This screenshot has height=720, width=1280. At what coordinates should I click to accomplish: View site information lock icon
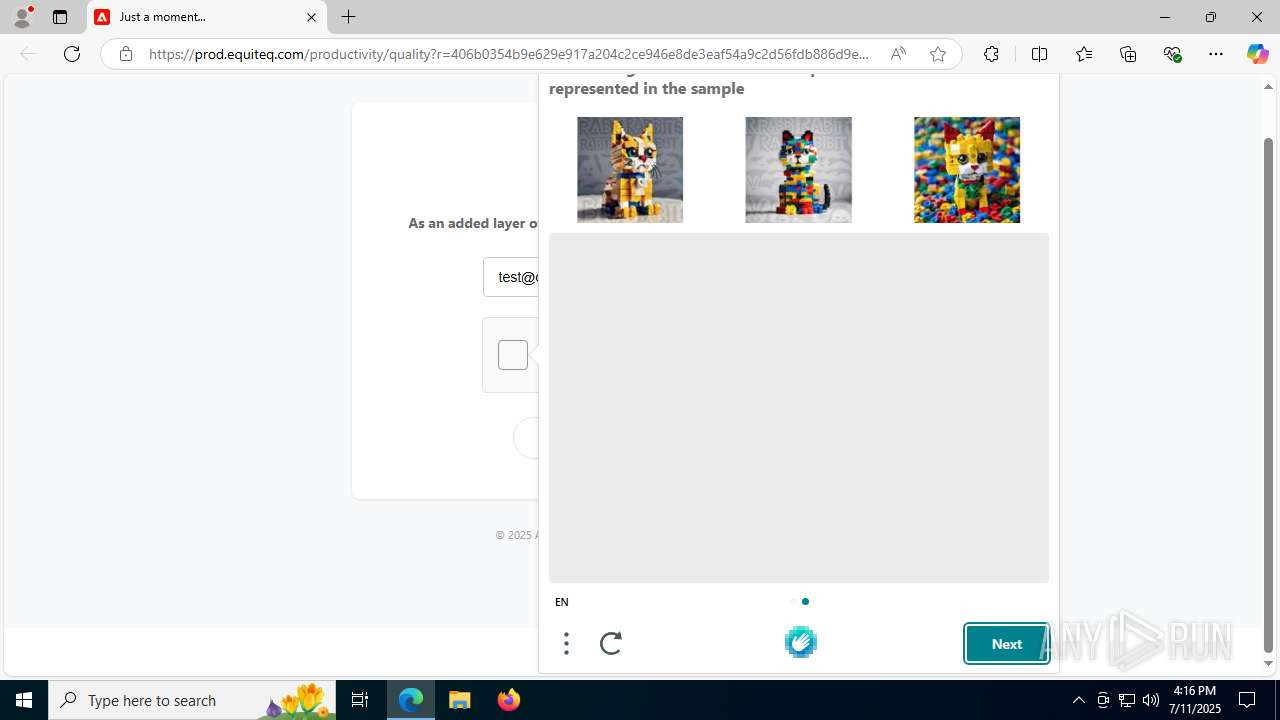click(x=125, y=54)
